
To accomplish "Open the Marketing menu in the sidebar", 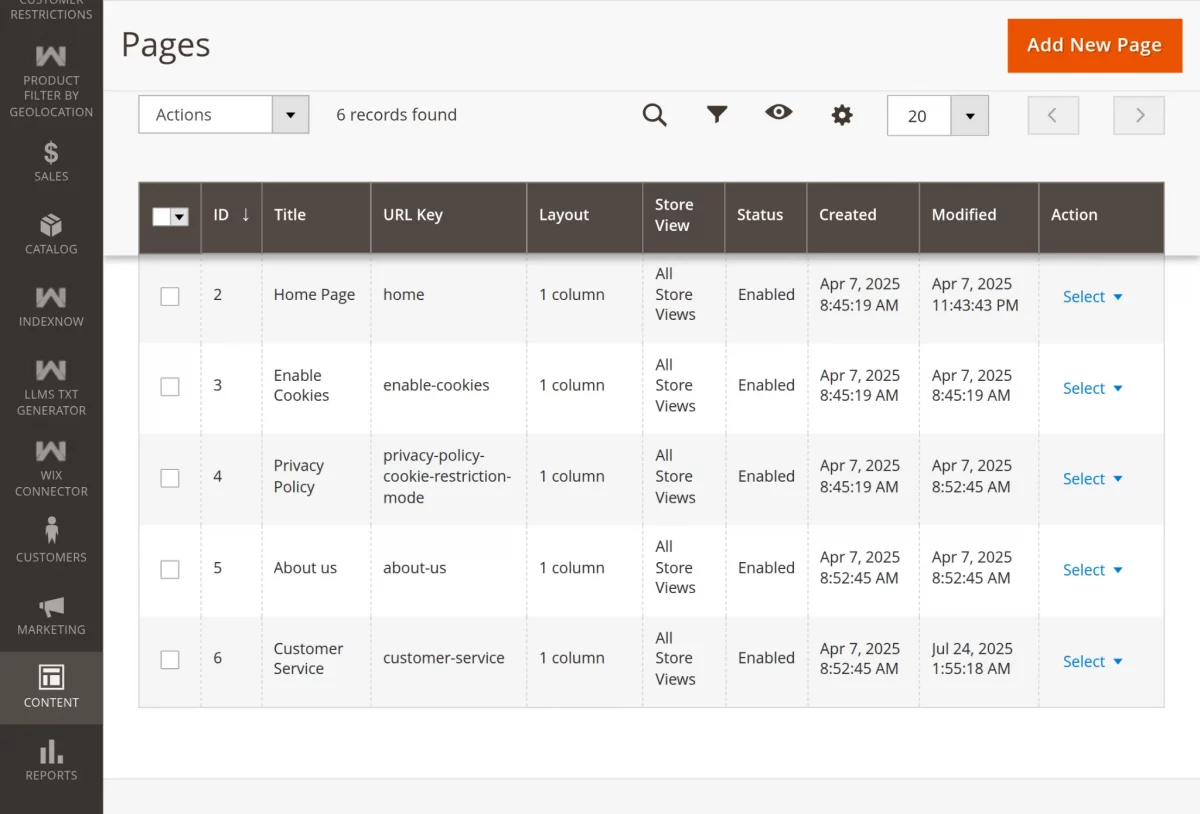I will pos(51,615).
